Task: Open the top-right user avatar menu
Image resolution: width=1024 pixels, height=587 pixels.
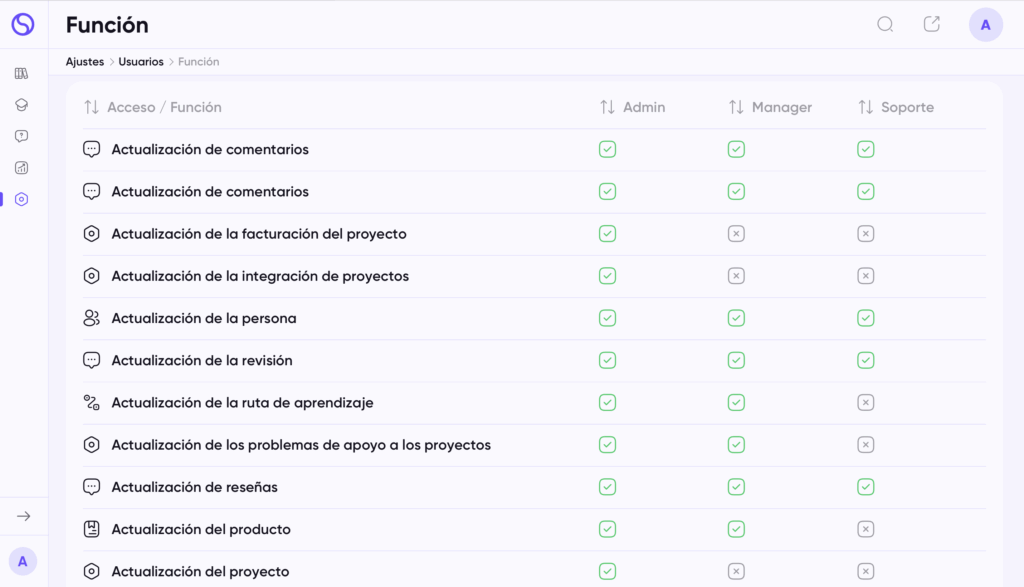Action: point(985,25)
